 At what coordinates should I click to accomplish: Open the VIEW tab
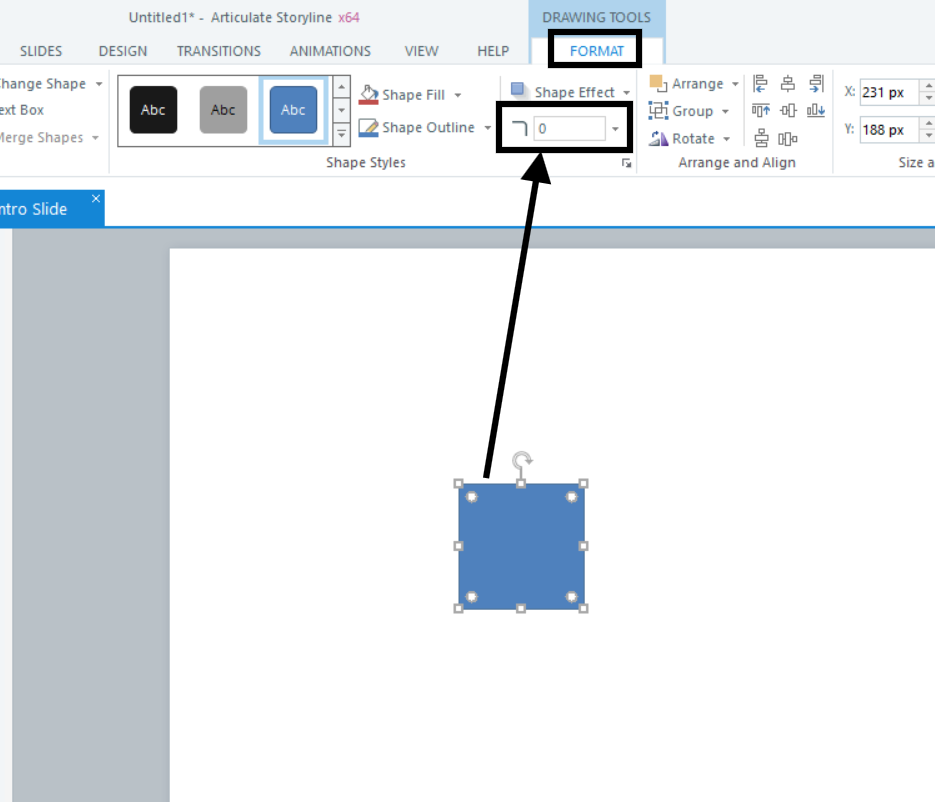coord(422,51)
